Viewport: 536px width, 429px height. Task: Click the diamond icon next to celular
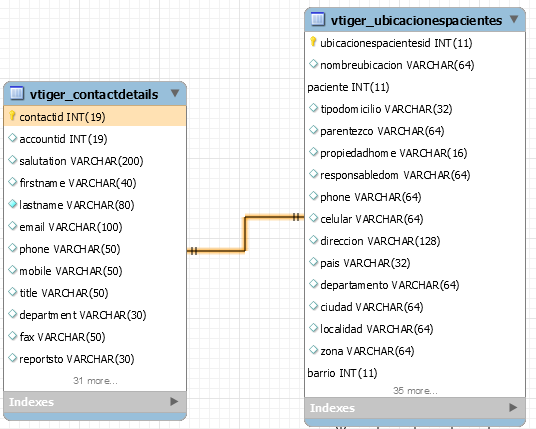click(313, 218)
